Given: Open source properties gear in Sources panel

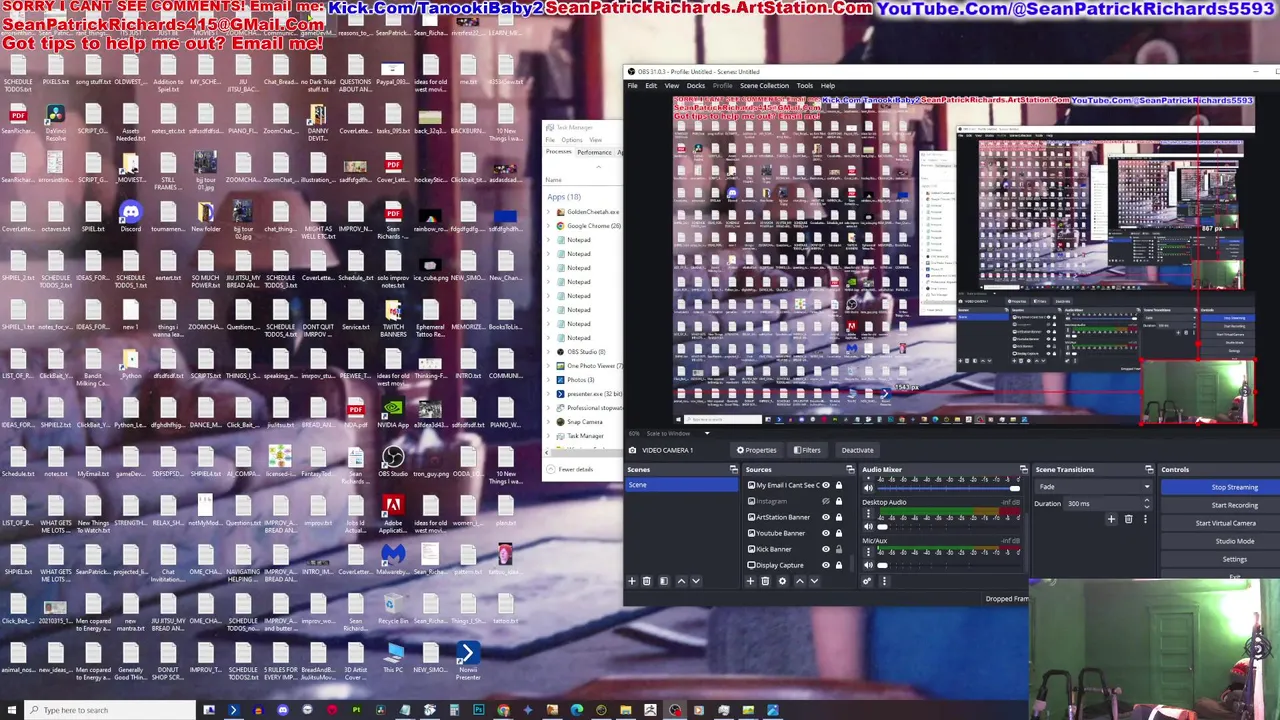Looking at the screenshot, I should 782,581.
